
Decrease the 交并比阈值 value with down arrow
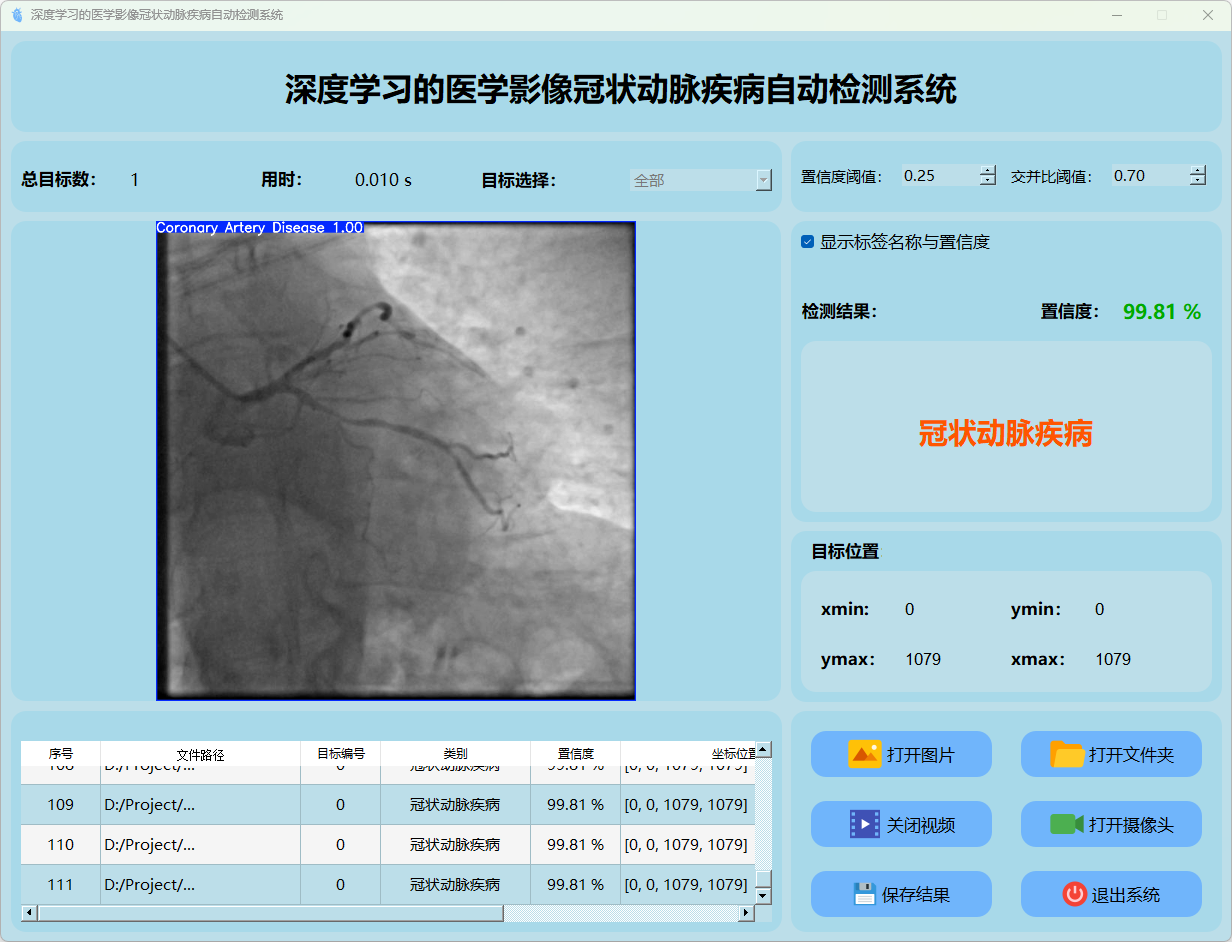click(1198, 181)
